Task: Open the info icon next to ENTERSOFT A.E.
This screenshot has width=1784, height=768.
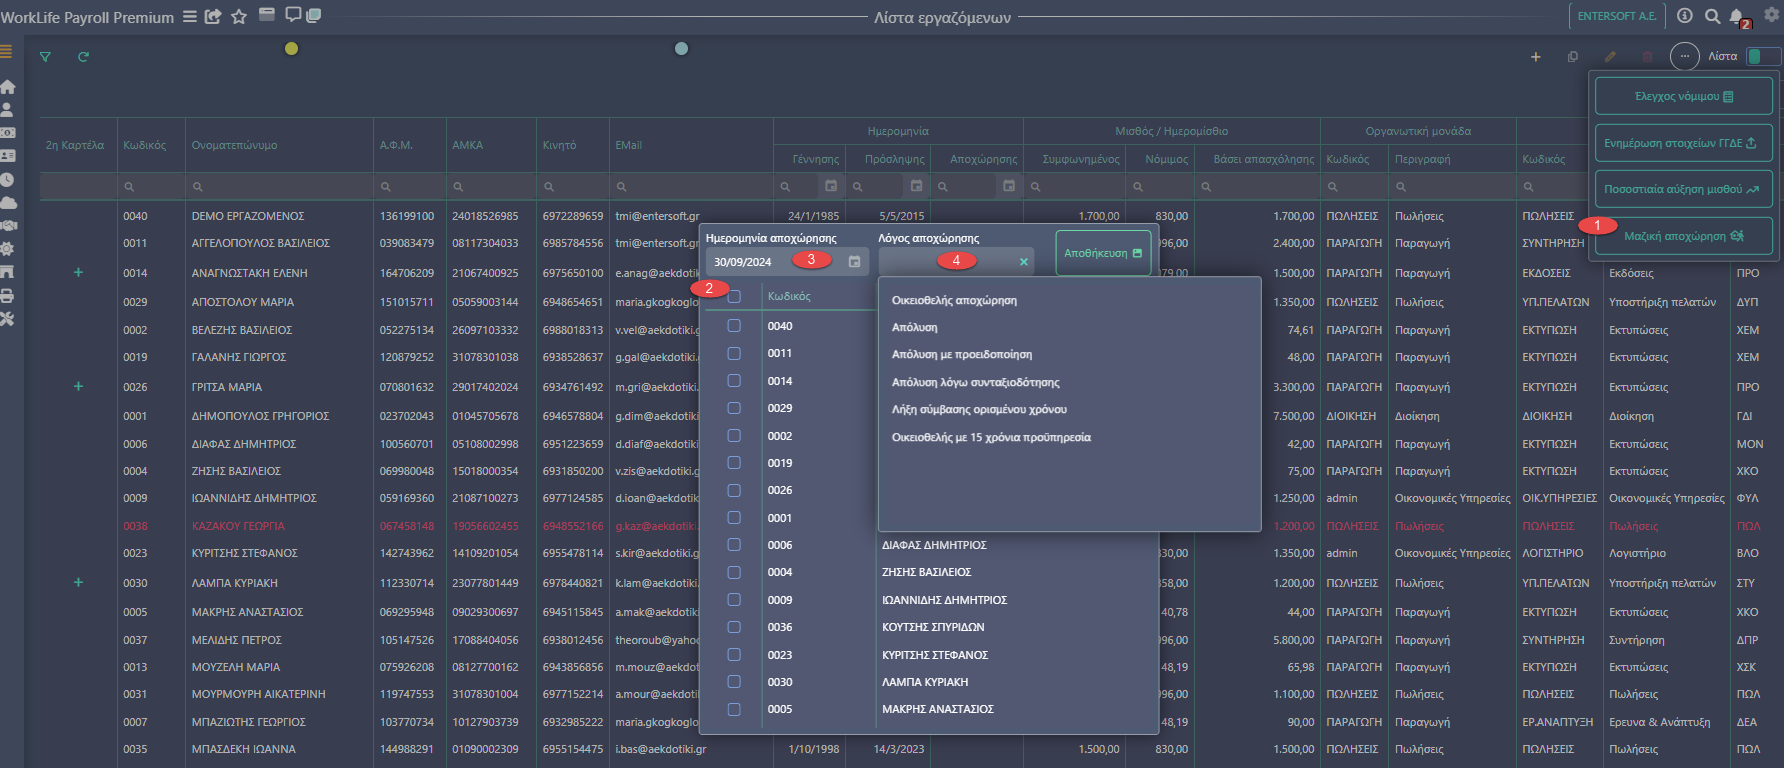Action: pyautogui.click(x=1685, y=16)
